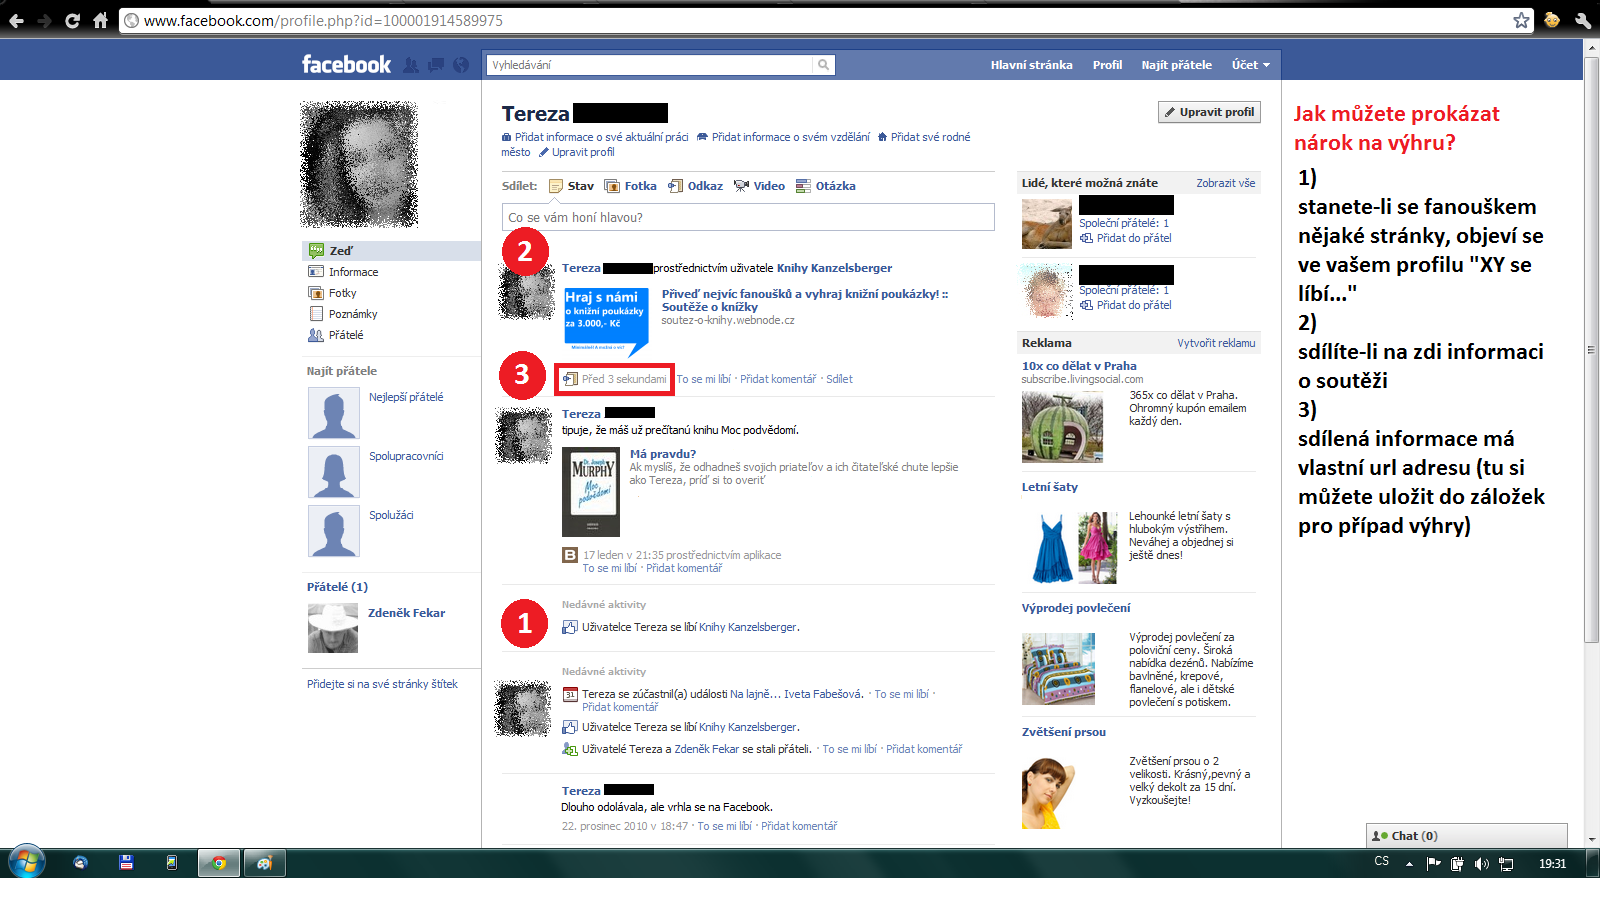Click Přidat své rodné město link
This screenshot has width=1600, height=900.
coord(735,145)
